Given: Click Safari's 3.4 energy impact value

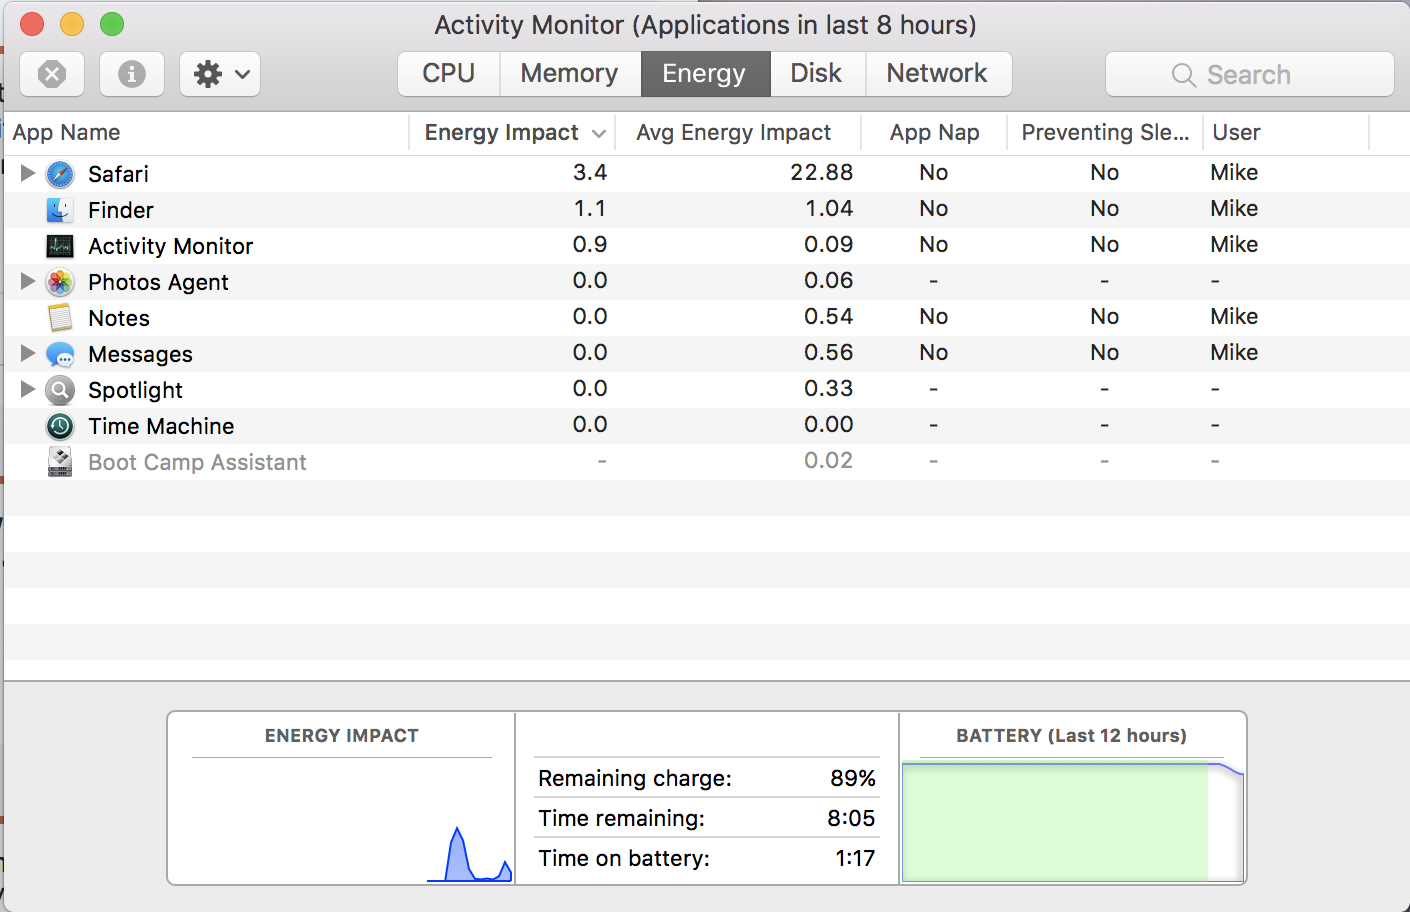Looking at the screenshot, I should tap(590, 172).
